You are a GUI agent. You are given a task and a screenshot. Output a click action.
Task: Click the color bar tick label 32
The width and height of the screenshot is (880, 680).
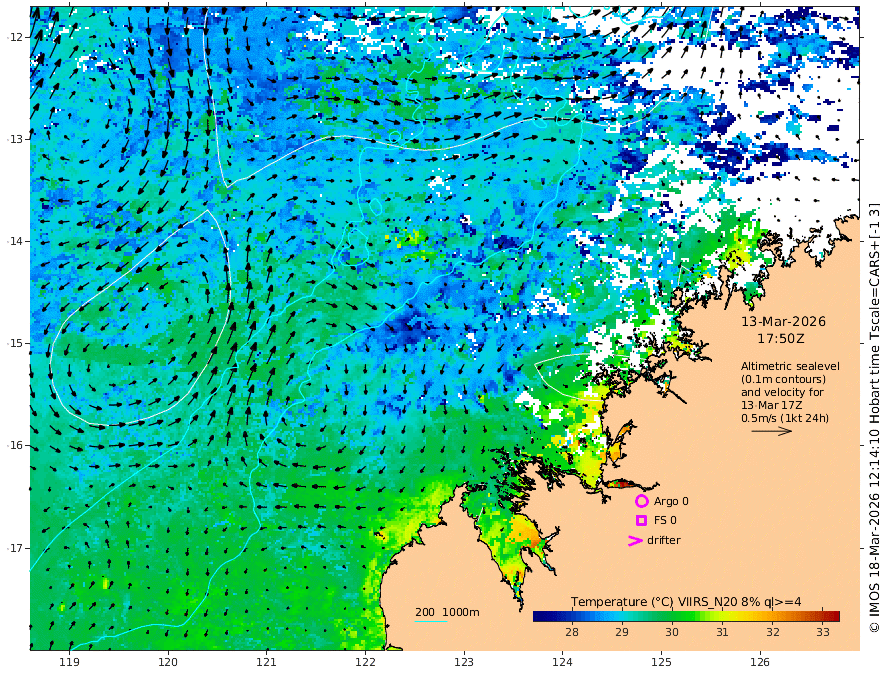(773, 632)
